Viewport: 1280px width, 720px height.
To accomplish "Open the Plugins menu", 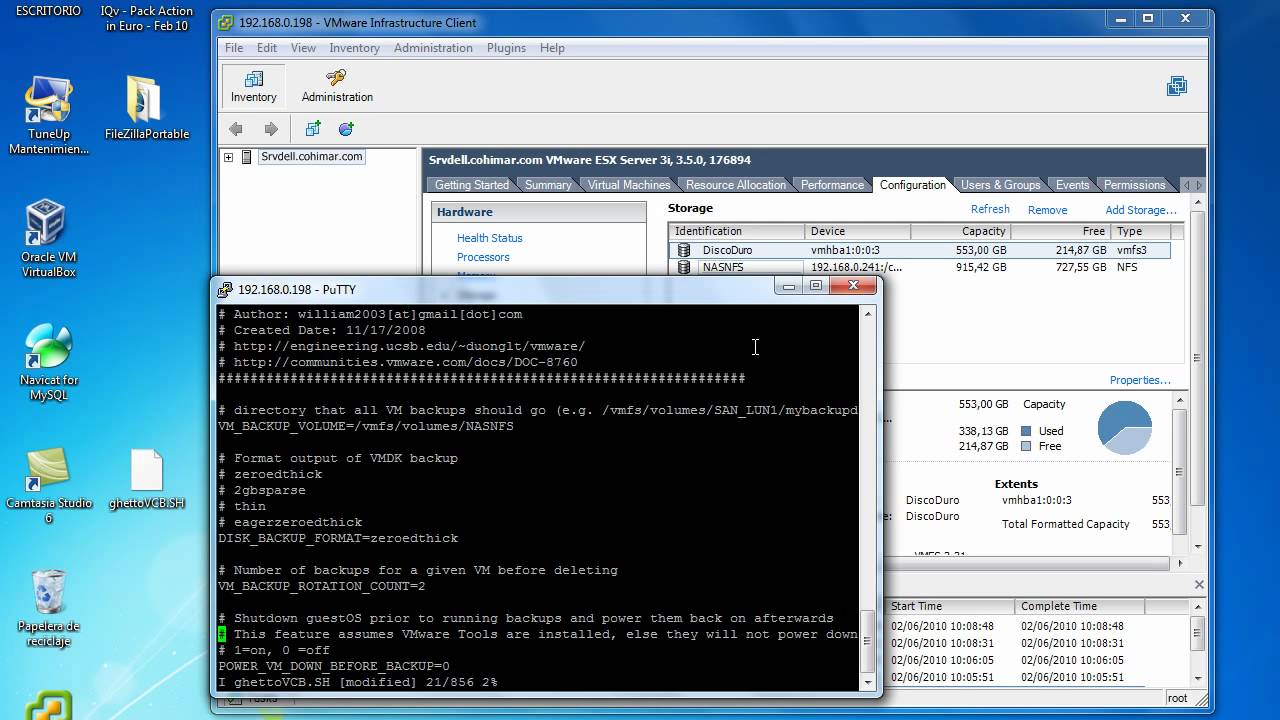I will coord(507,48).
